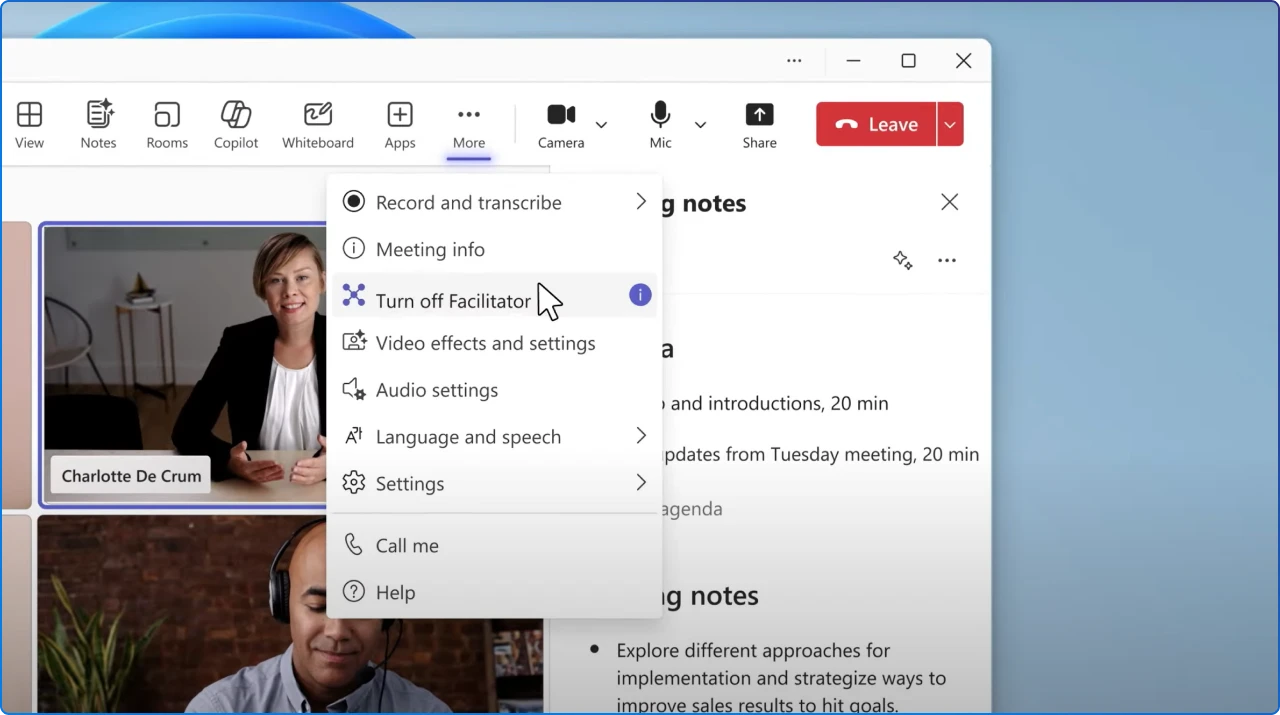The width and height of the screenshot is (1280, 715).
Task: Open Language and speech submenu
Action: [x=495, y=437]
